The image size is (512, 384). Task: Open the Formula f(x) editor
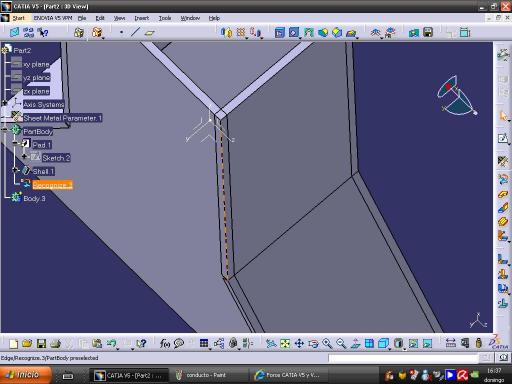coord(165,343)
